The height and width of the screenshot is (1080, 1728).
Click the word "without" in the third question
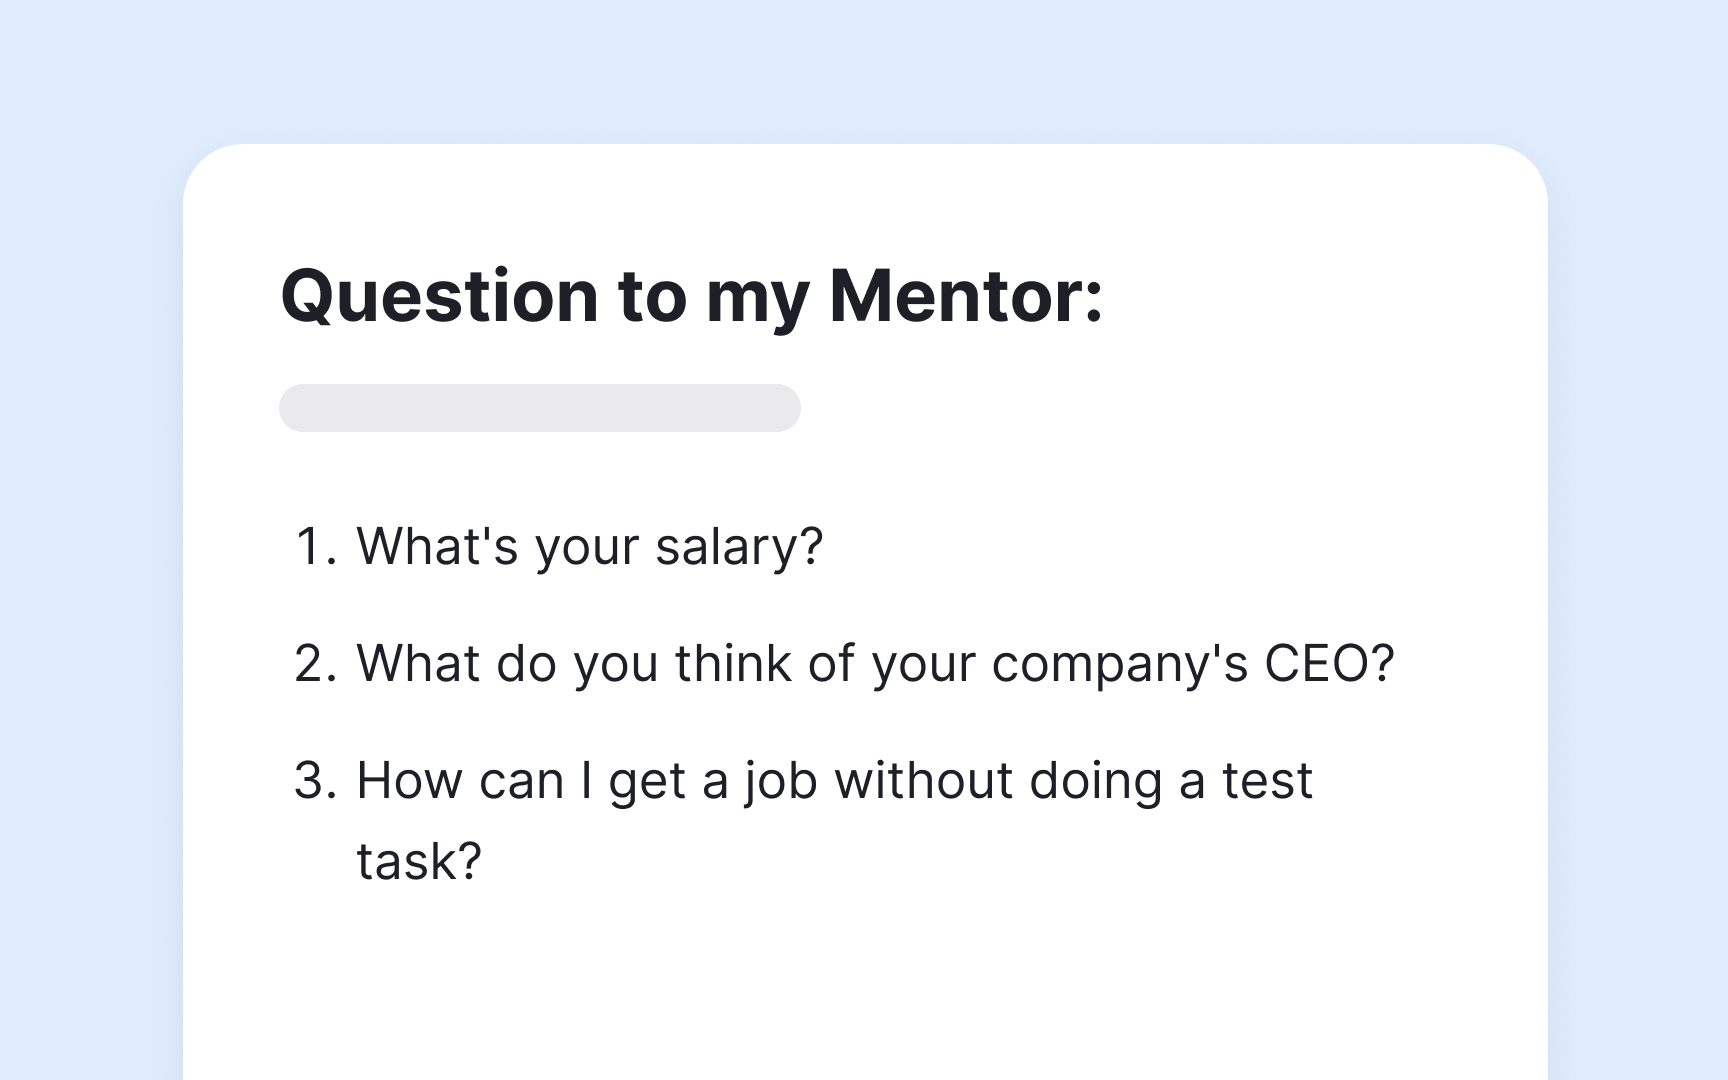[924, 781]
